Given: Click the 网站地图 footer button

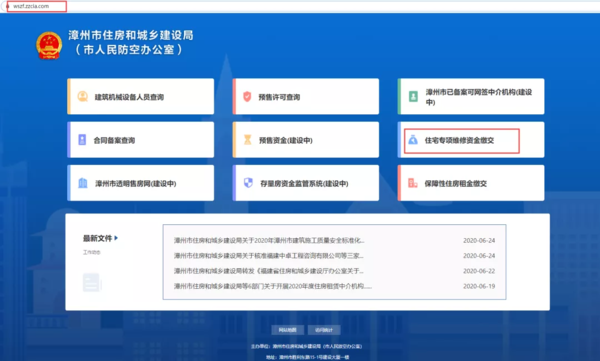Looking at the screenshot, I should pyautogui.click(x=288, y=330).
